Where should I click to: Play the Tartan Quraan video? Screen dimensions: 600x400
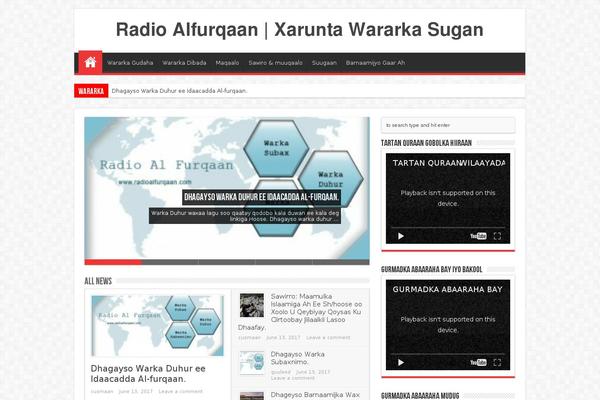402,236
